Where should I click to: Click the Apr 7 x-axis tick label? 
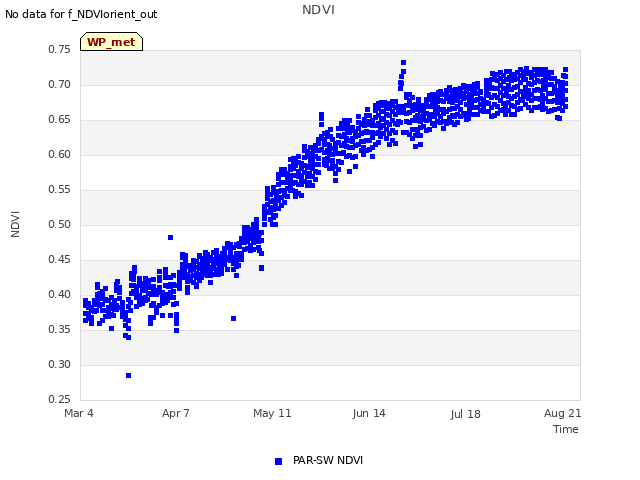pos(176,413)
